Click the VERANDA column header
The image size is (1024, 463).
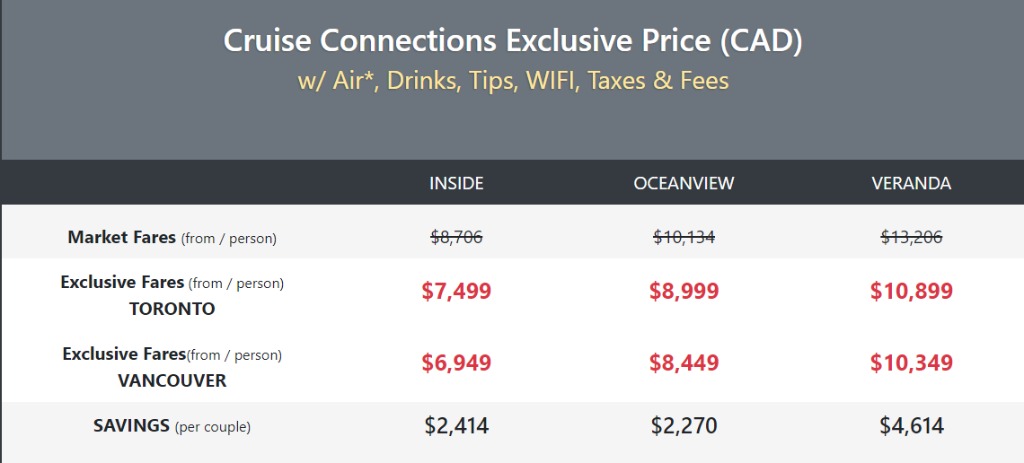pyautogui.click(x=911, y=184)
